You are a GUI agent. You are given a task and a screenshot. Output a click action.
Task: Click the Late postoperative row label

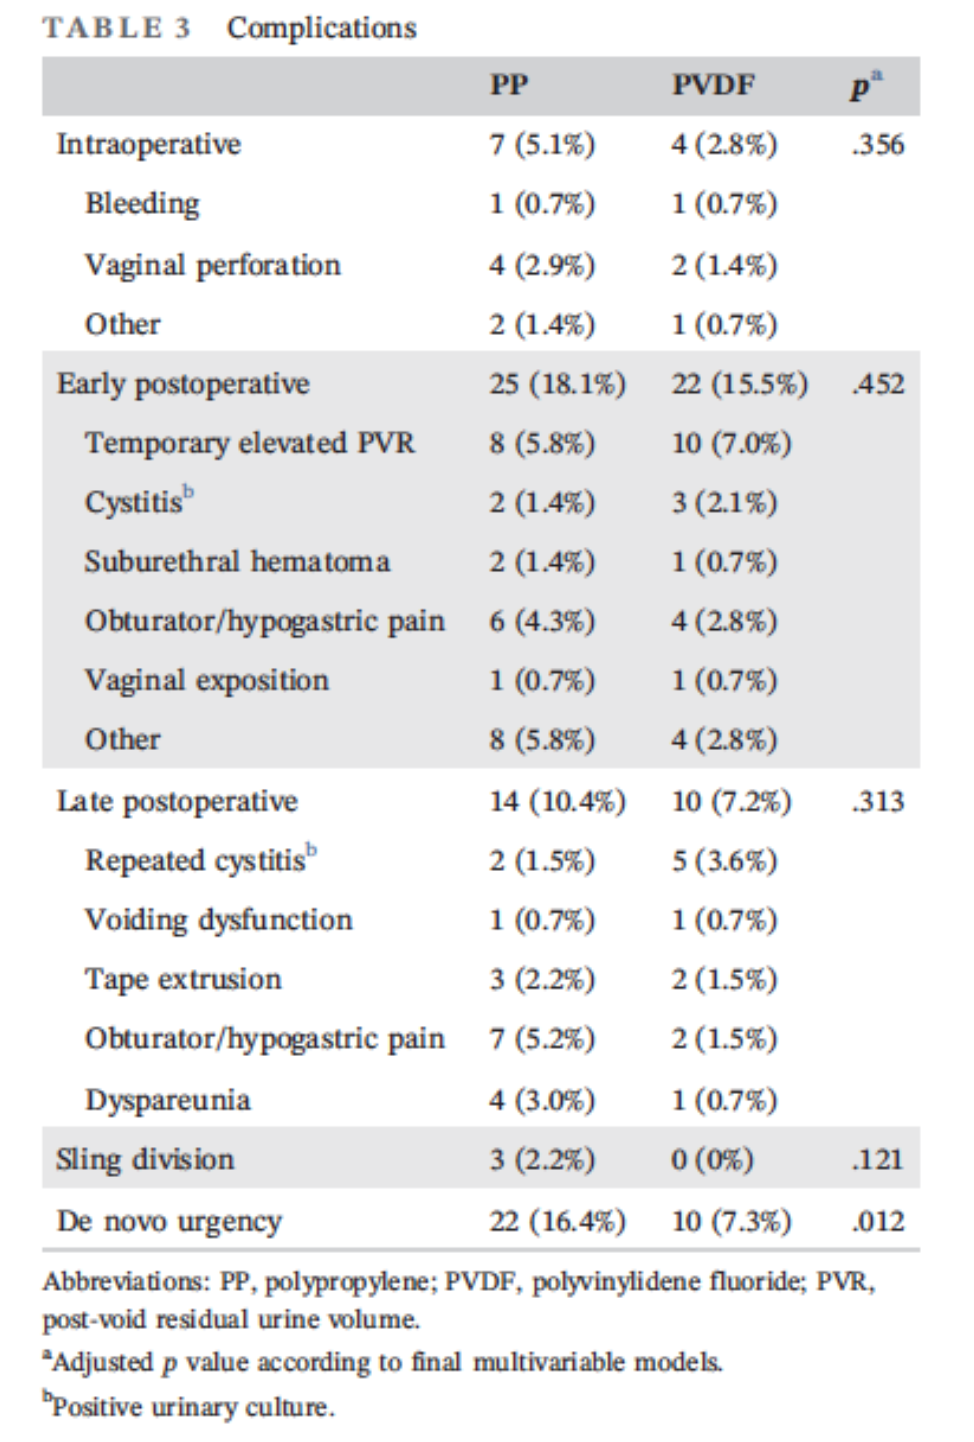[x=177, y=802]
